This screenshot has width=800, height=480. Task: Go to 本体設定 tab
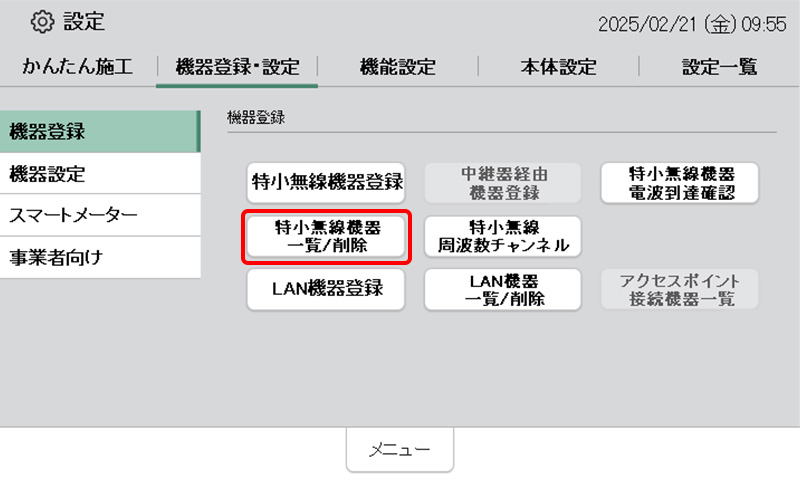click(x=559, y=67)
